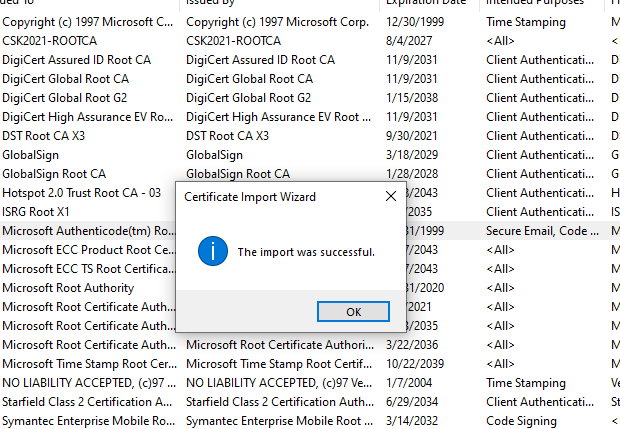This screenshot has width=620, height=429.
Task: Select Symantec Enterprise Mobile Root certificate
Action: tap(88, 420)
